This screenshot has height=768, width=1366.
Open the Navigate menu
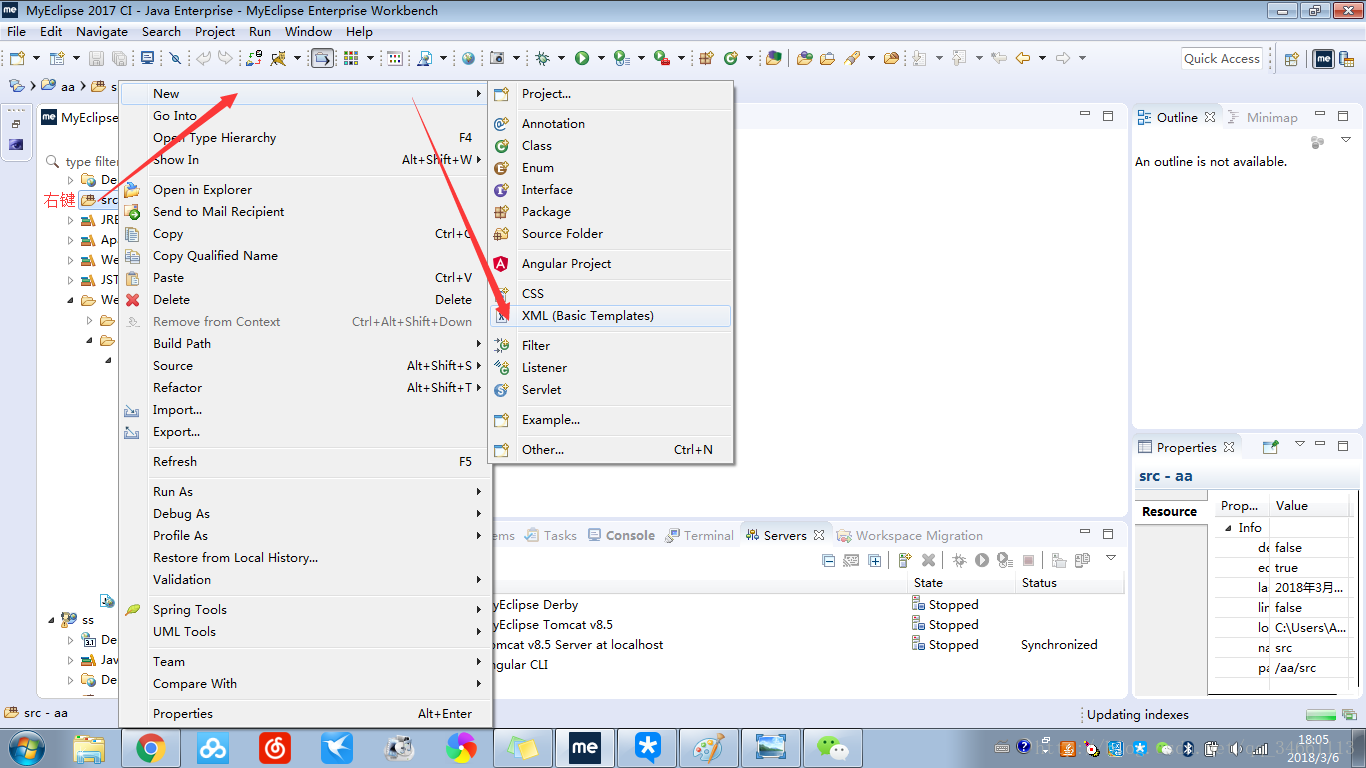(x=102, y=31)
